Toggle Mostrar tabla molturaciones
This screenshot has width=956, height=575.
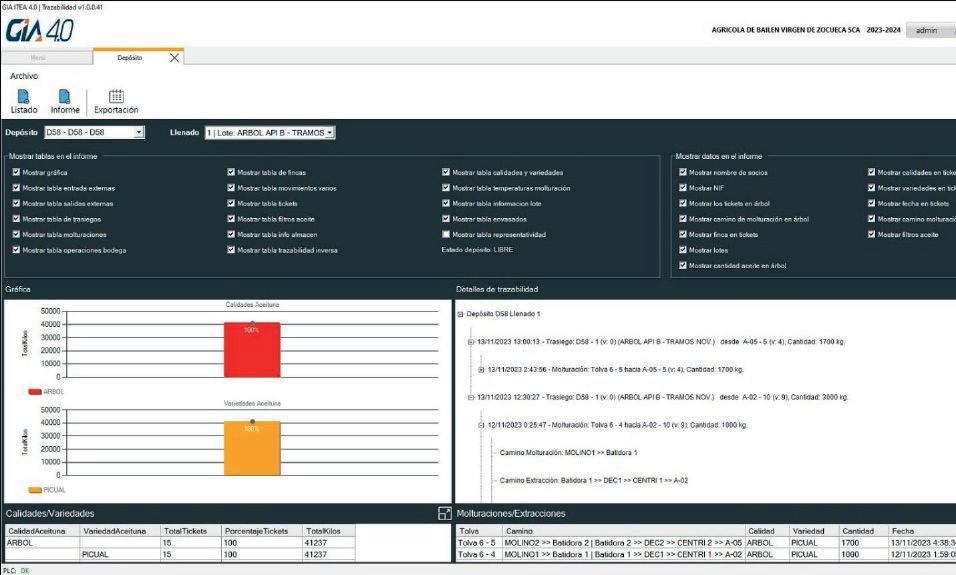click(16, 234)
